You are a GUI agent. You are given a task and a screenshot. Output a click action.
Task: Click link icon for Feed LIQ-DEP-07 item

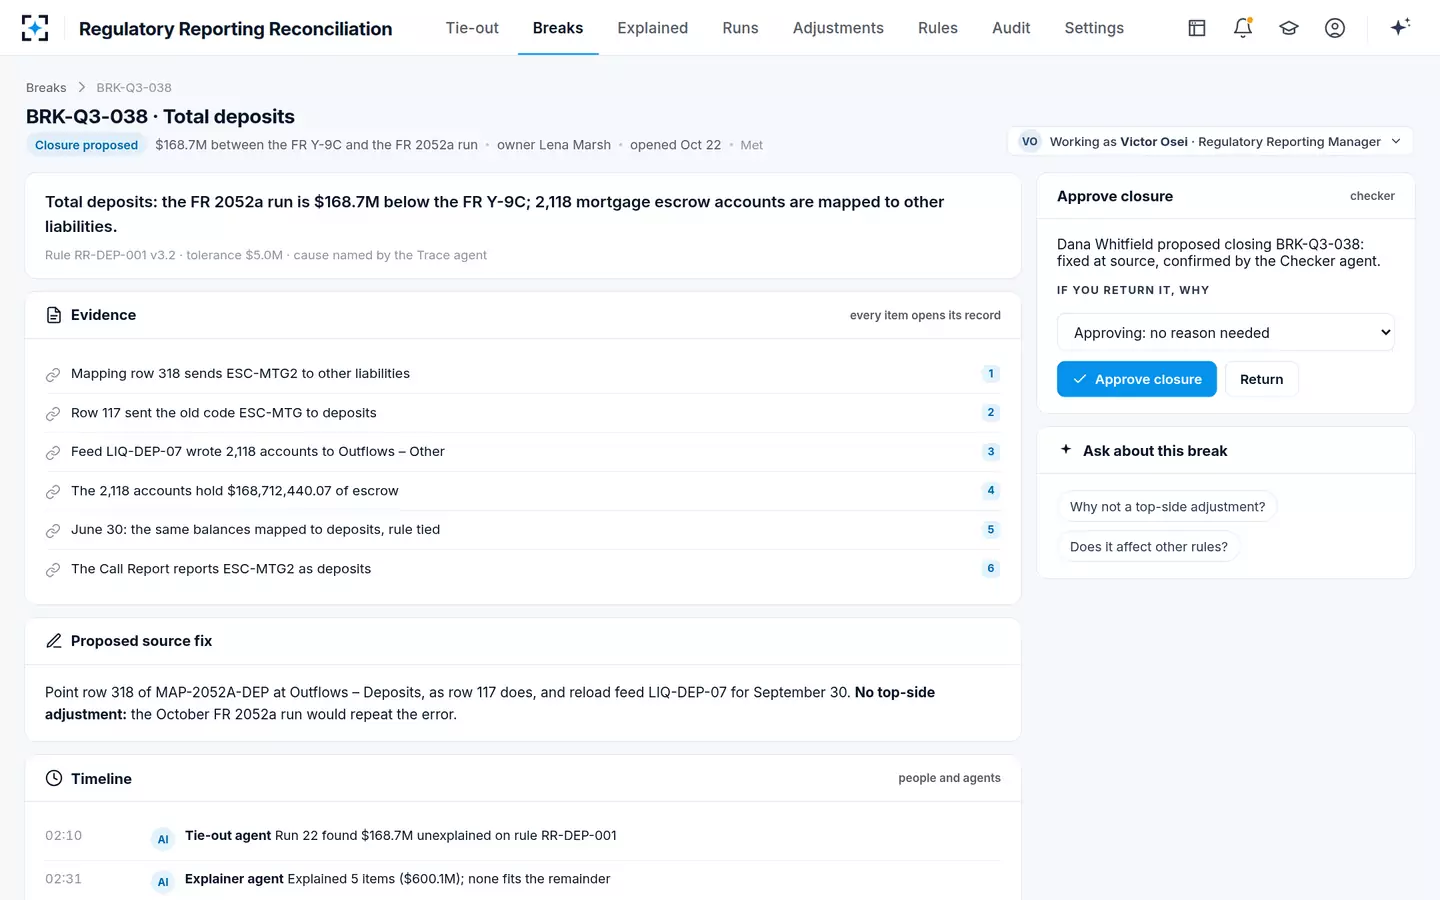[x=53, y=453]
